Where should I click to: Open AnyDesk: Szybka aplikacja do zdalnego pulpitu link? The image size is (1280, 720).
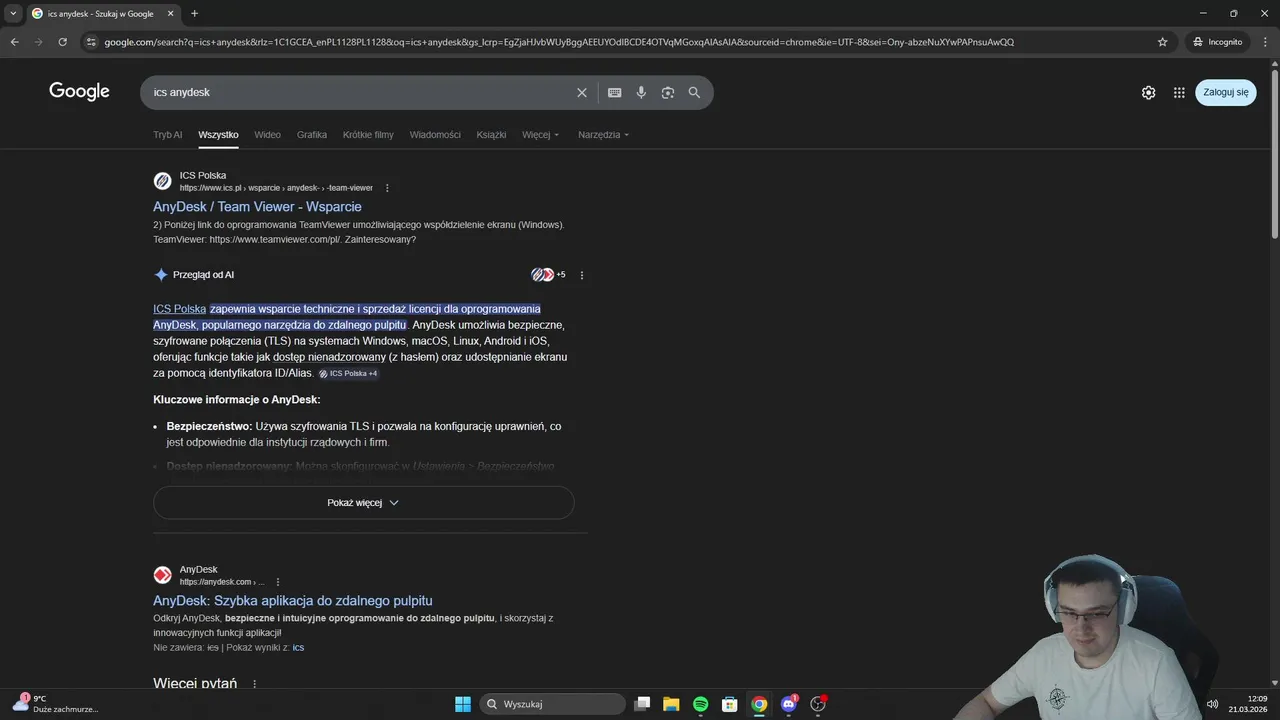[x=293, y=601]
